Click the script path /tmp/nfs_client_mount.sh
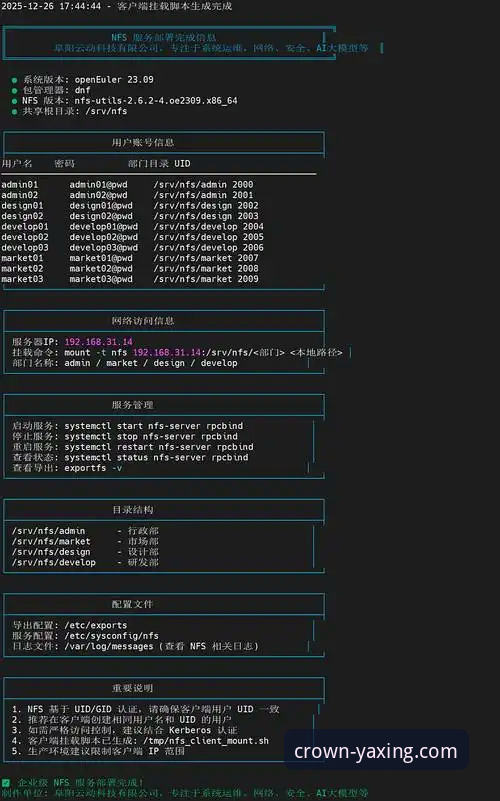 [206, 741]
